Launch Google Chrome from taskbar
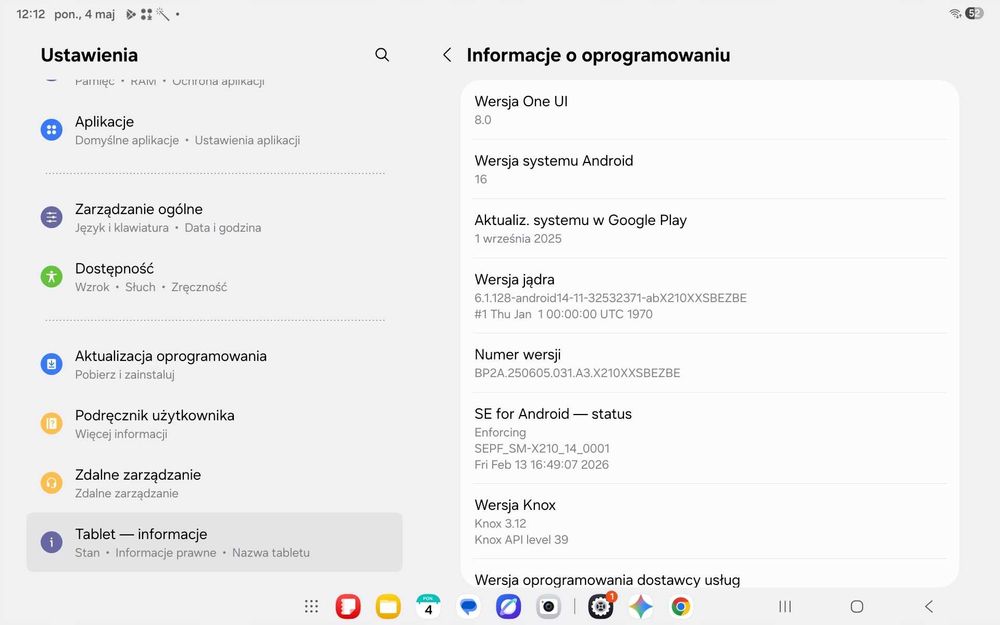1000x625 pixels. [x=680, y=607]
